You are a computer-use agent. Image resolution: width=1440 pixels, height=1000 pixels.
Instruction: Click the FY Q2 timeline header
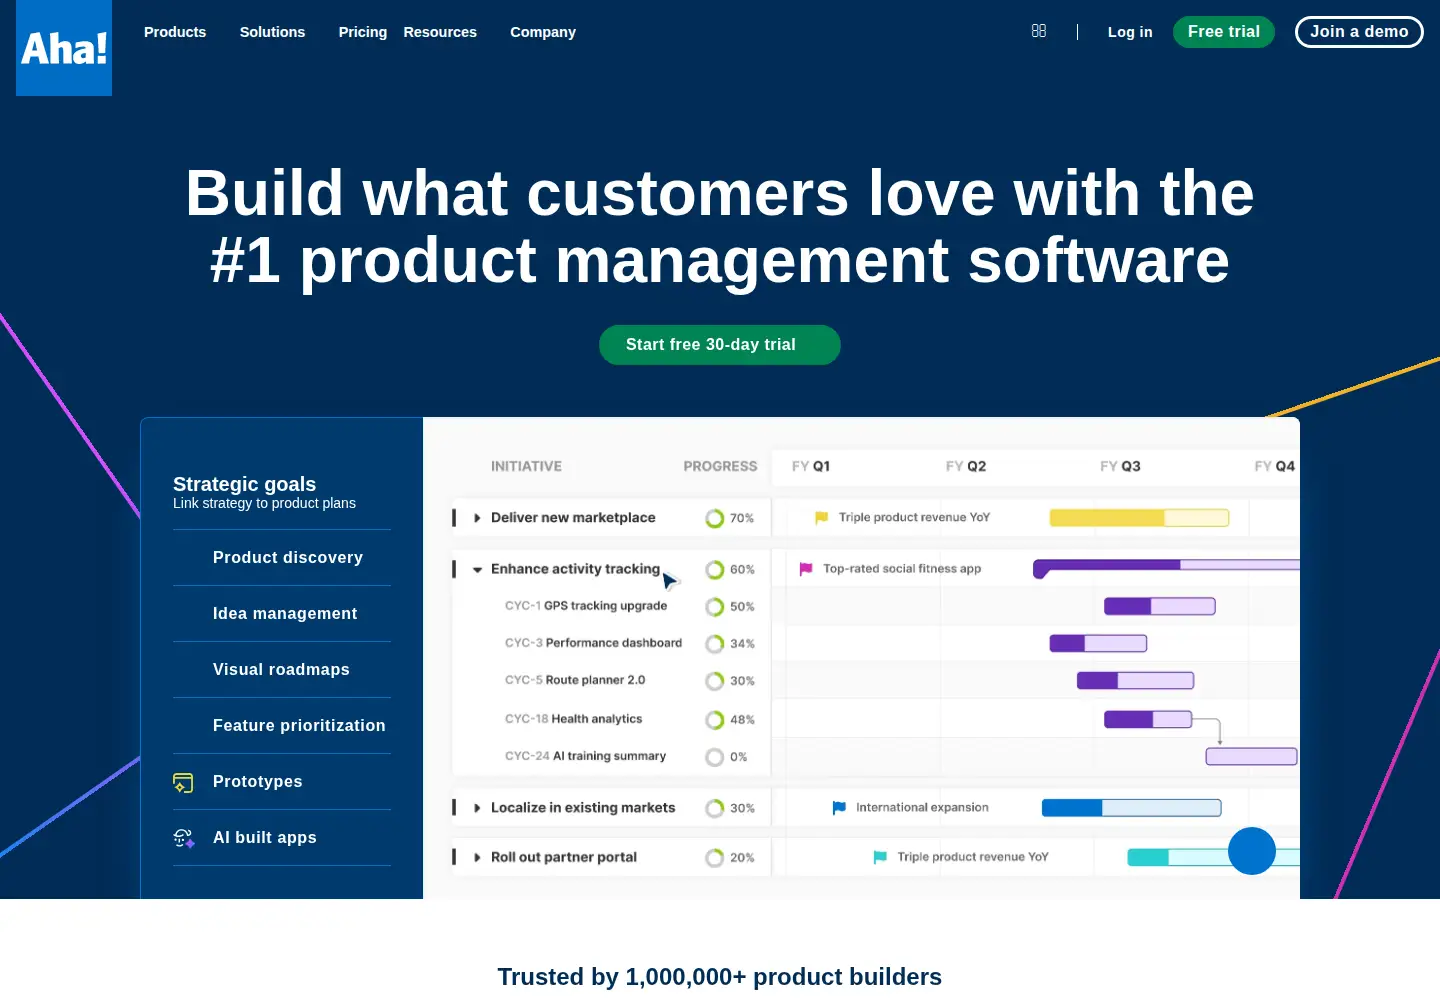[966, 466]
